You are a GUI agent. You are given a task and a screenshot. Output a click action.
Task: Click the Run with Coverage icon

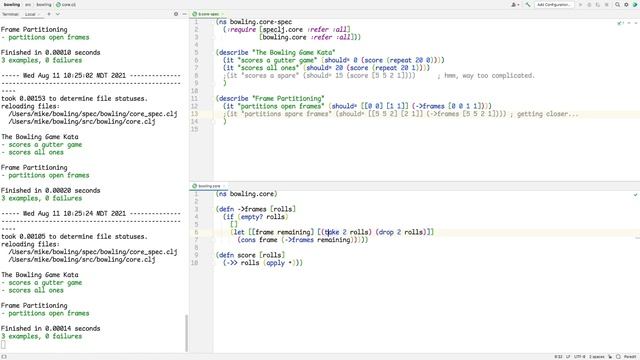(x=598, y=4)
